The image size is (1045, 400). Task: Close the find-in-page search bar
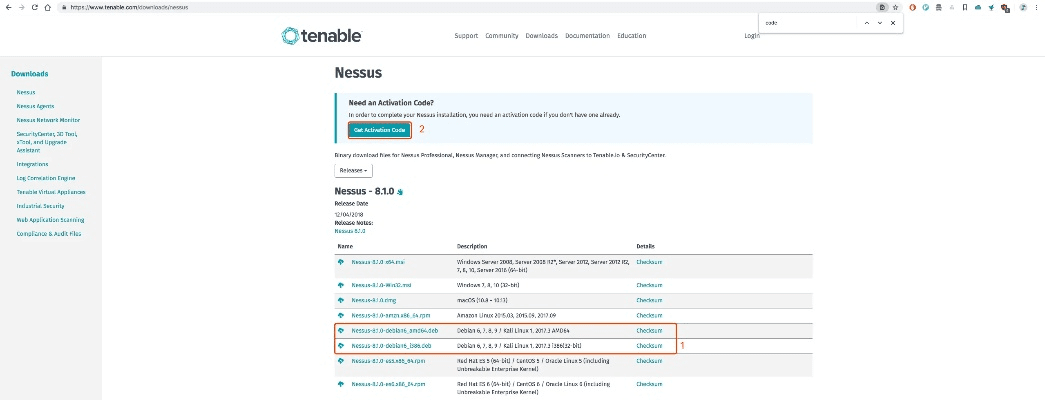coord(893,22)
